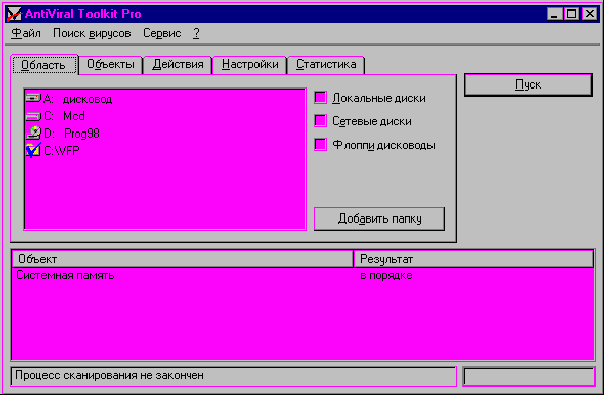This screenshot has height=395, width=604.
Task: Click the 'дисковод' drive label
Action: (x=87, y=99)
